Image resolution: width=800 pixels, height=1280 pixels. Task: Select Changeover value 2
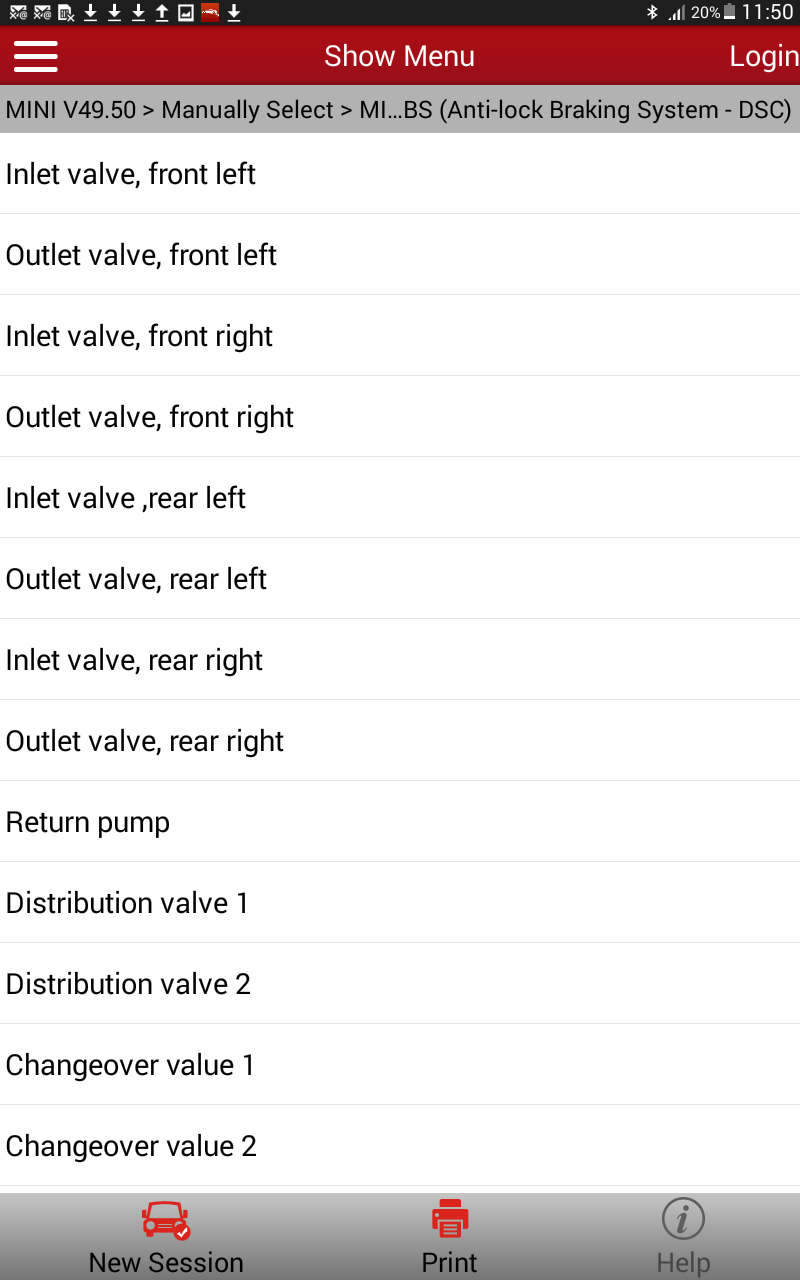coord(131,1146)
